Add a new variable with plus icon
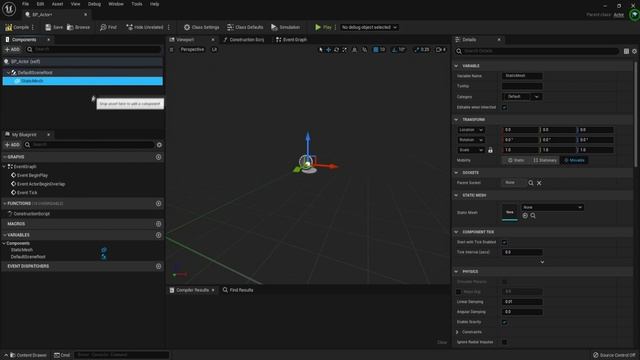This screenshot has width=640, height=360. 158,236
